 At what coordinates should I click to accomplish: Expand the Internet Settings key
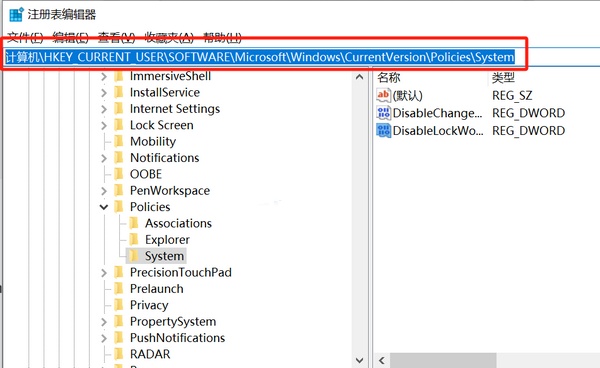tap(104, 109)
